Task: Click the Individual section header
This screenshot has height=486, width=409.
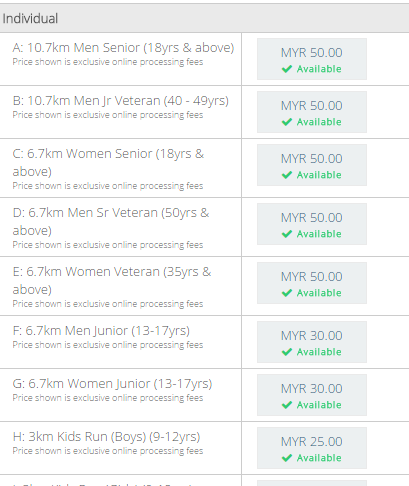Action: click(204, 18)
